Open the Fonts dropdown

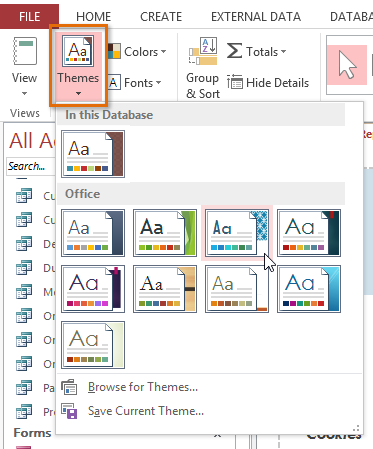coord(135,82)
